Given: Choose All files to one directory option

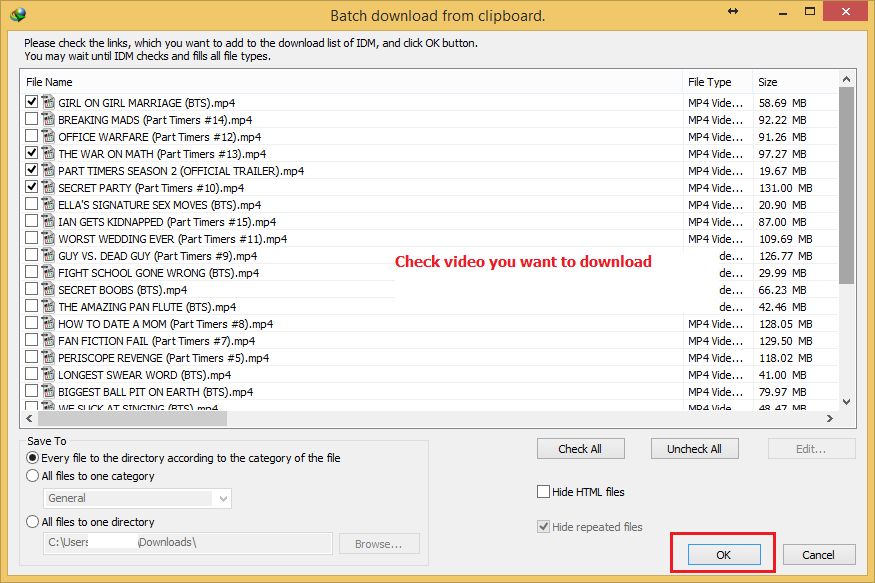Looking at the screenshot, I should pos(33,522).
